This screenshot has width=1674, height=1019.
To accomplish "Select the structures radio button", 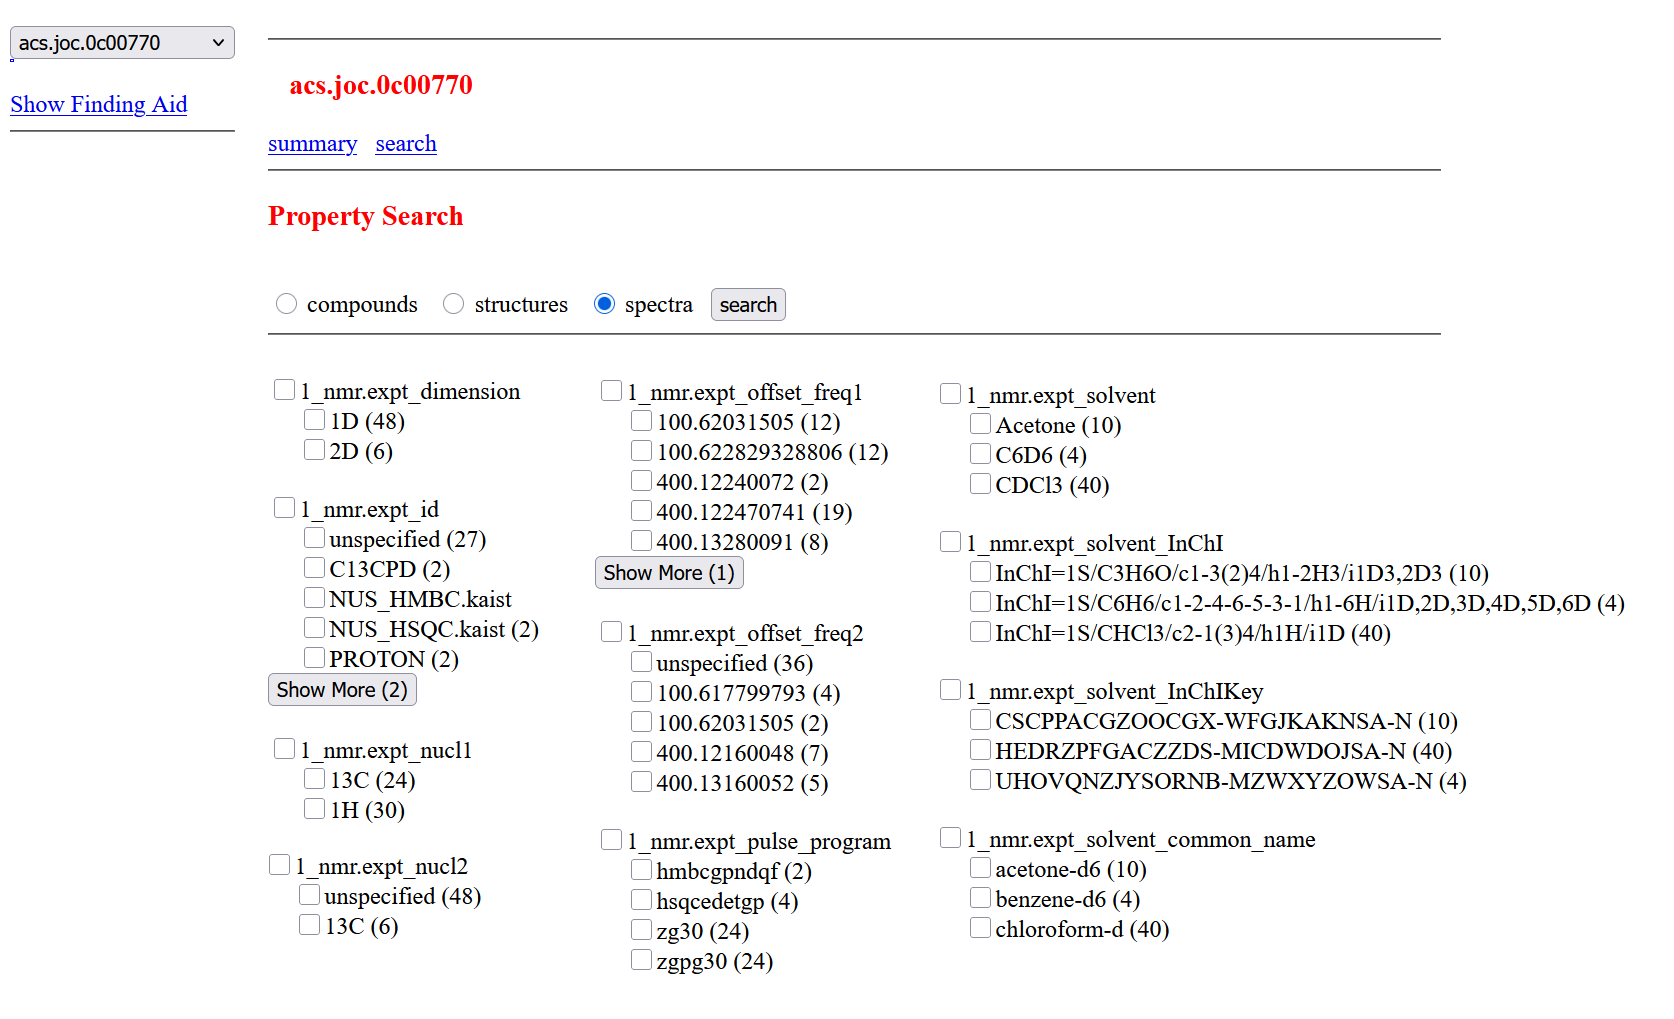I will pos(454,304).
